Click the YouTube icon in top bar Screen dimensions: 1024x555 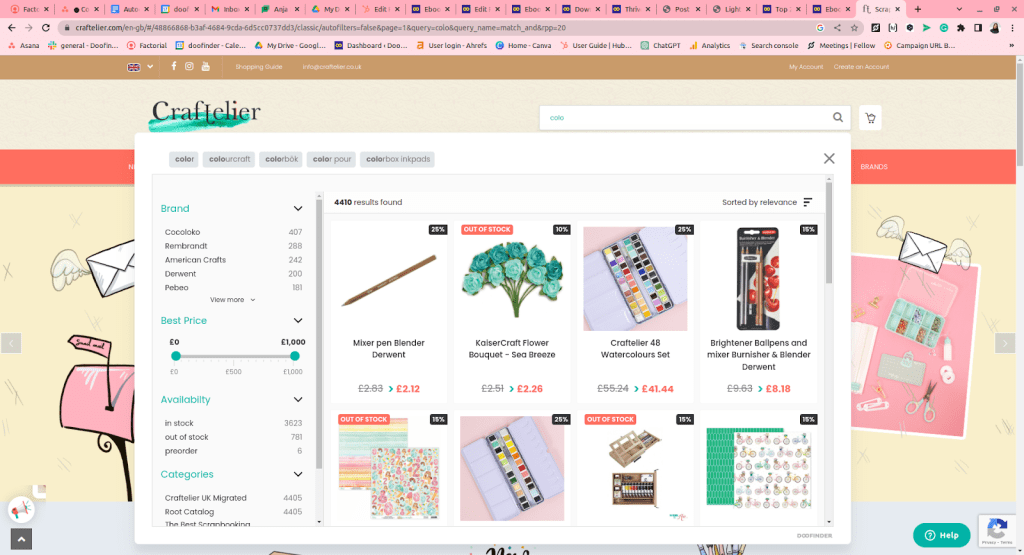click(206, 66)
